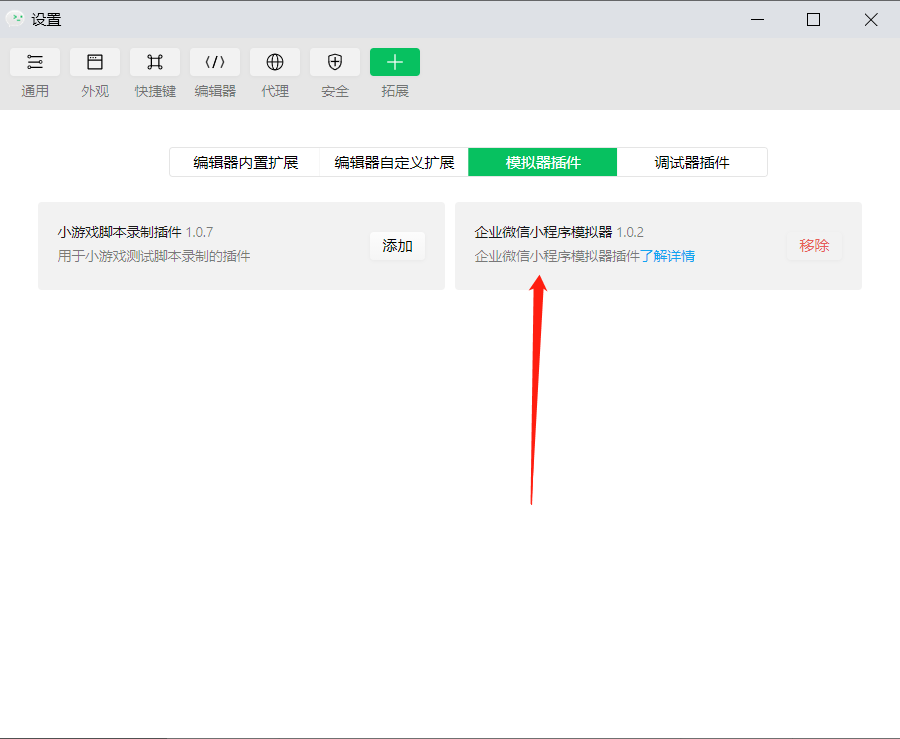Viewport: 900px width, 739px height.
Task: Open the 编辑器 editor settings icon
Action: 215,62
